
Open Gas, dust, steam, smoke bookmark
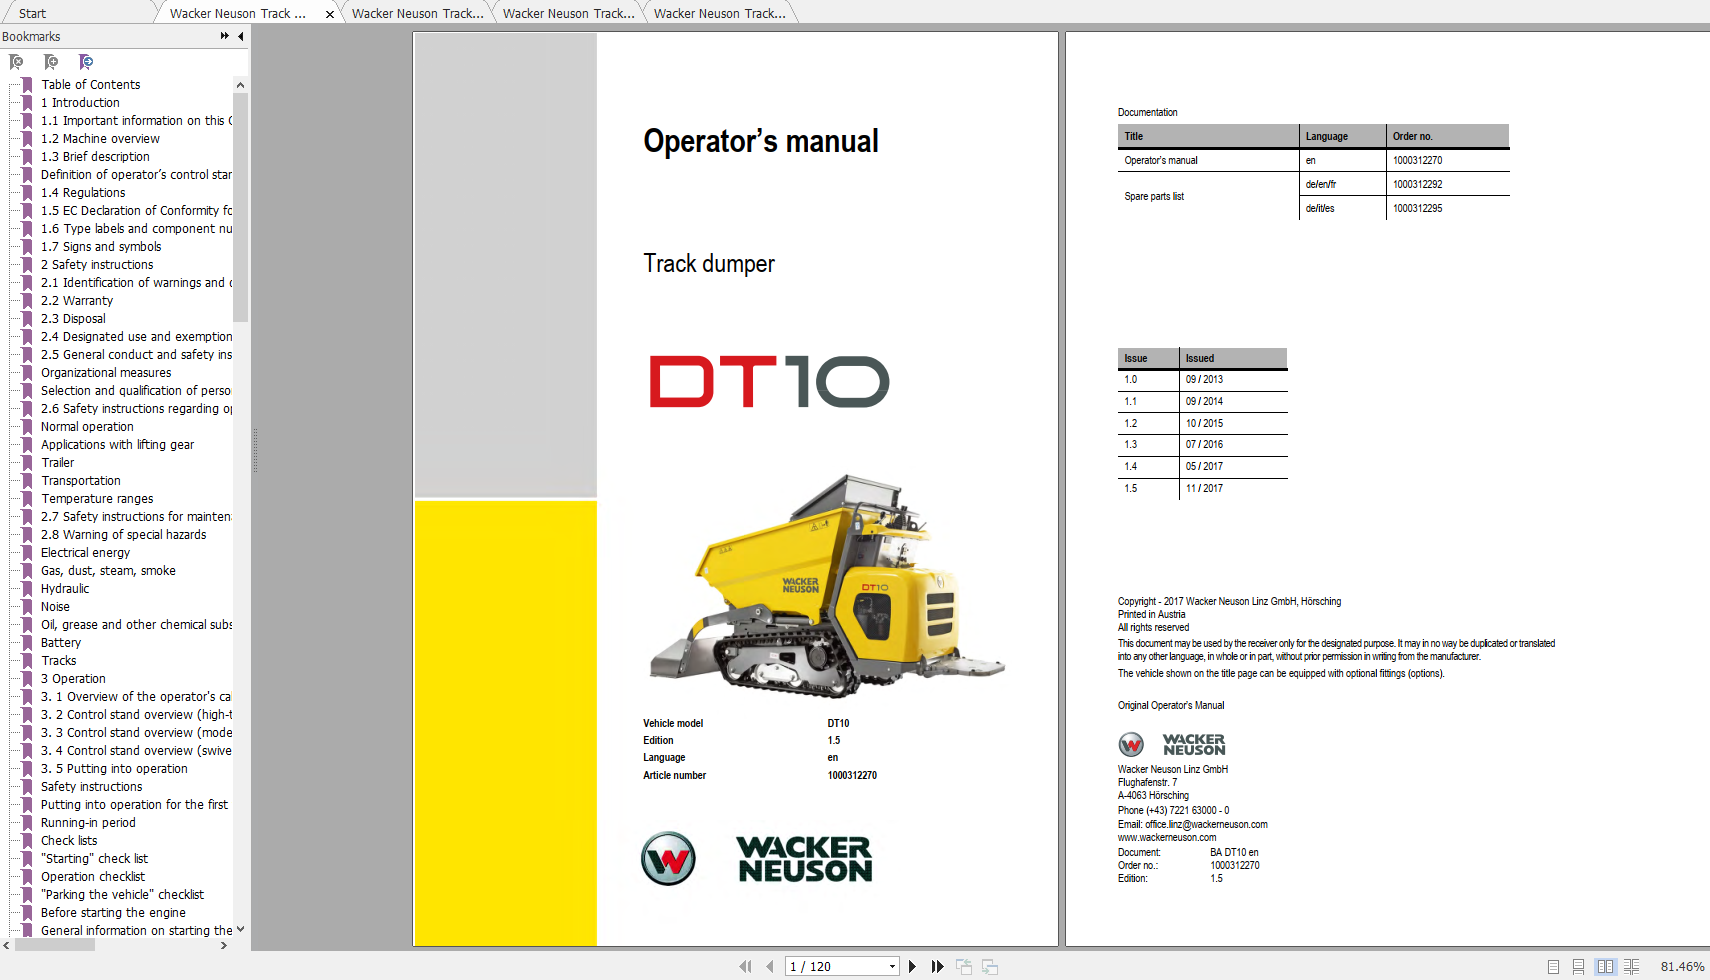tap(108, 571)
